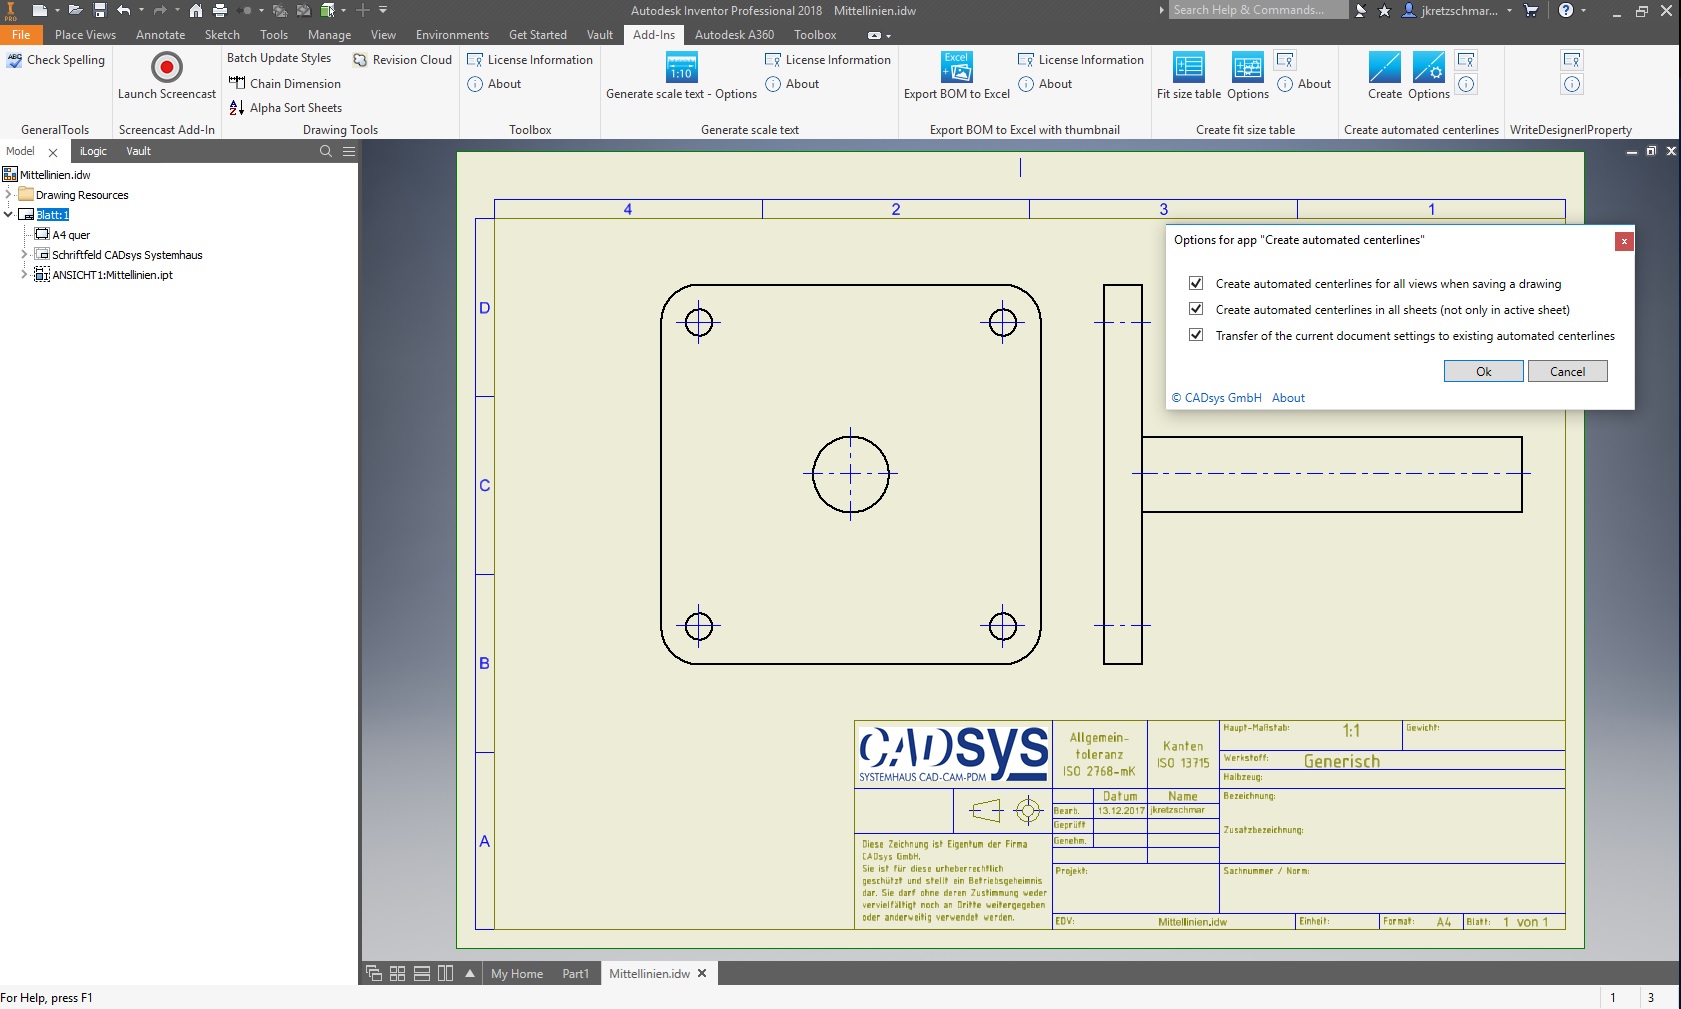
Task: Select the iLogic browser tab
Action: click(x=93, y=151)
